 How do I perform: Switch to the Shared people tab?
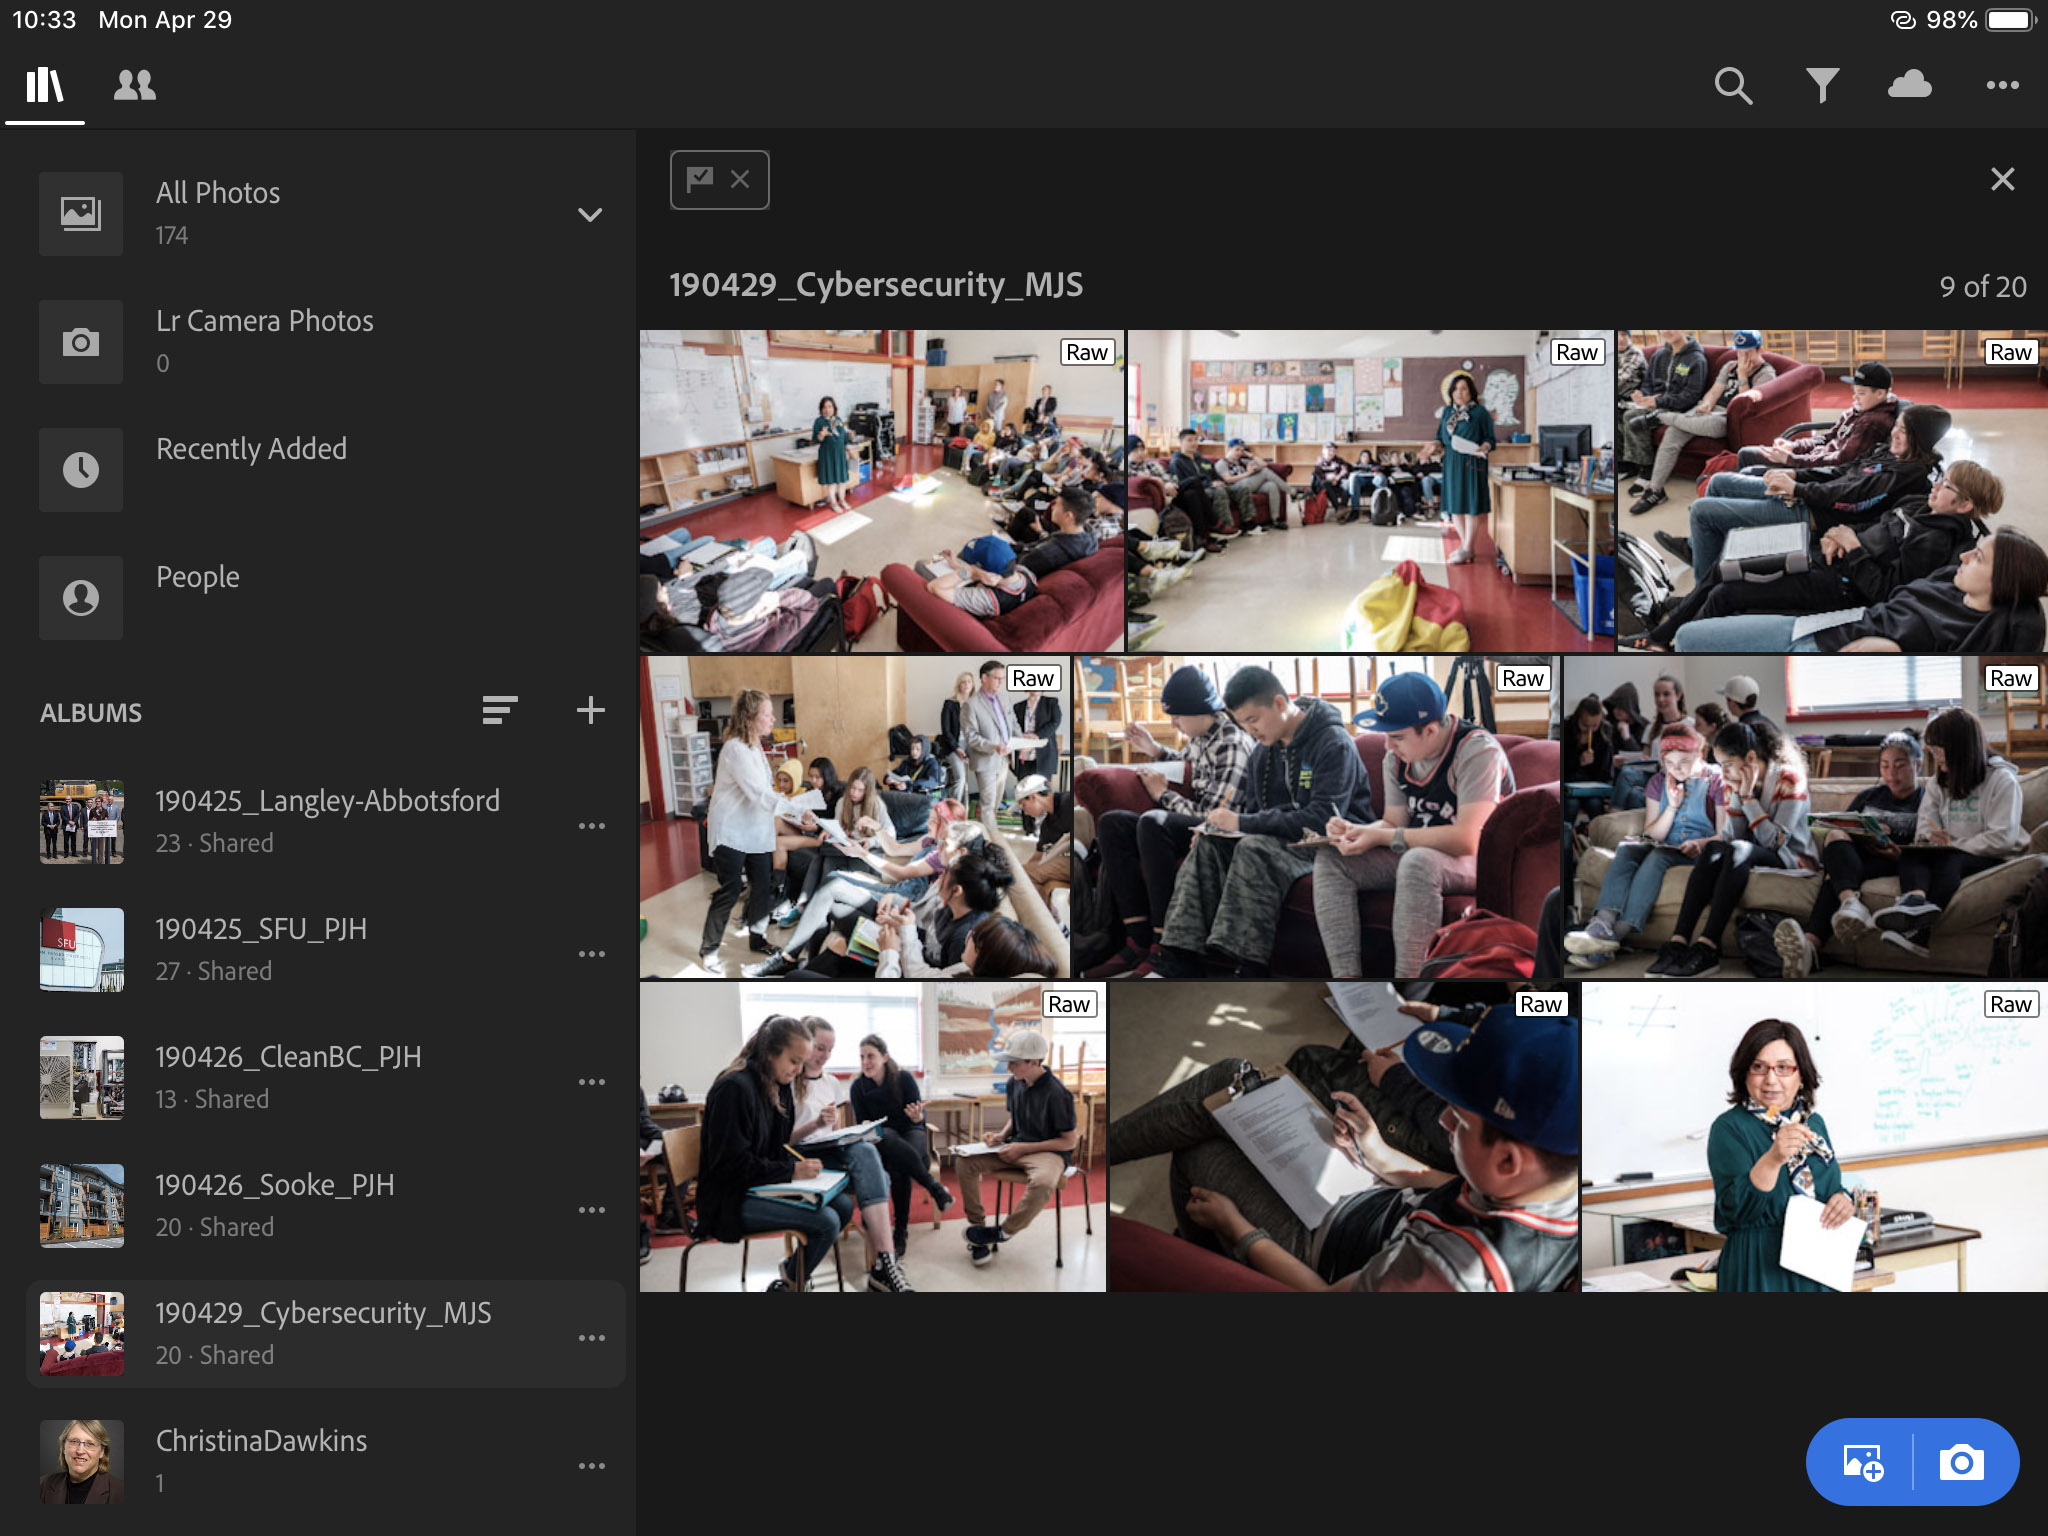135,86
